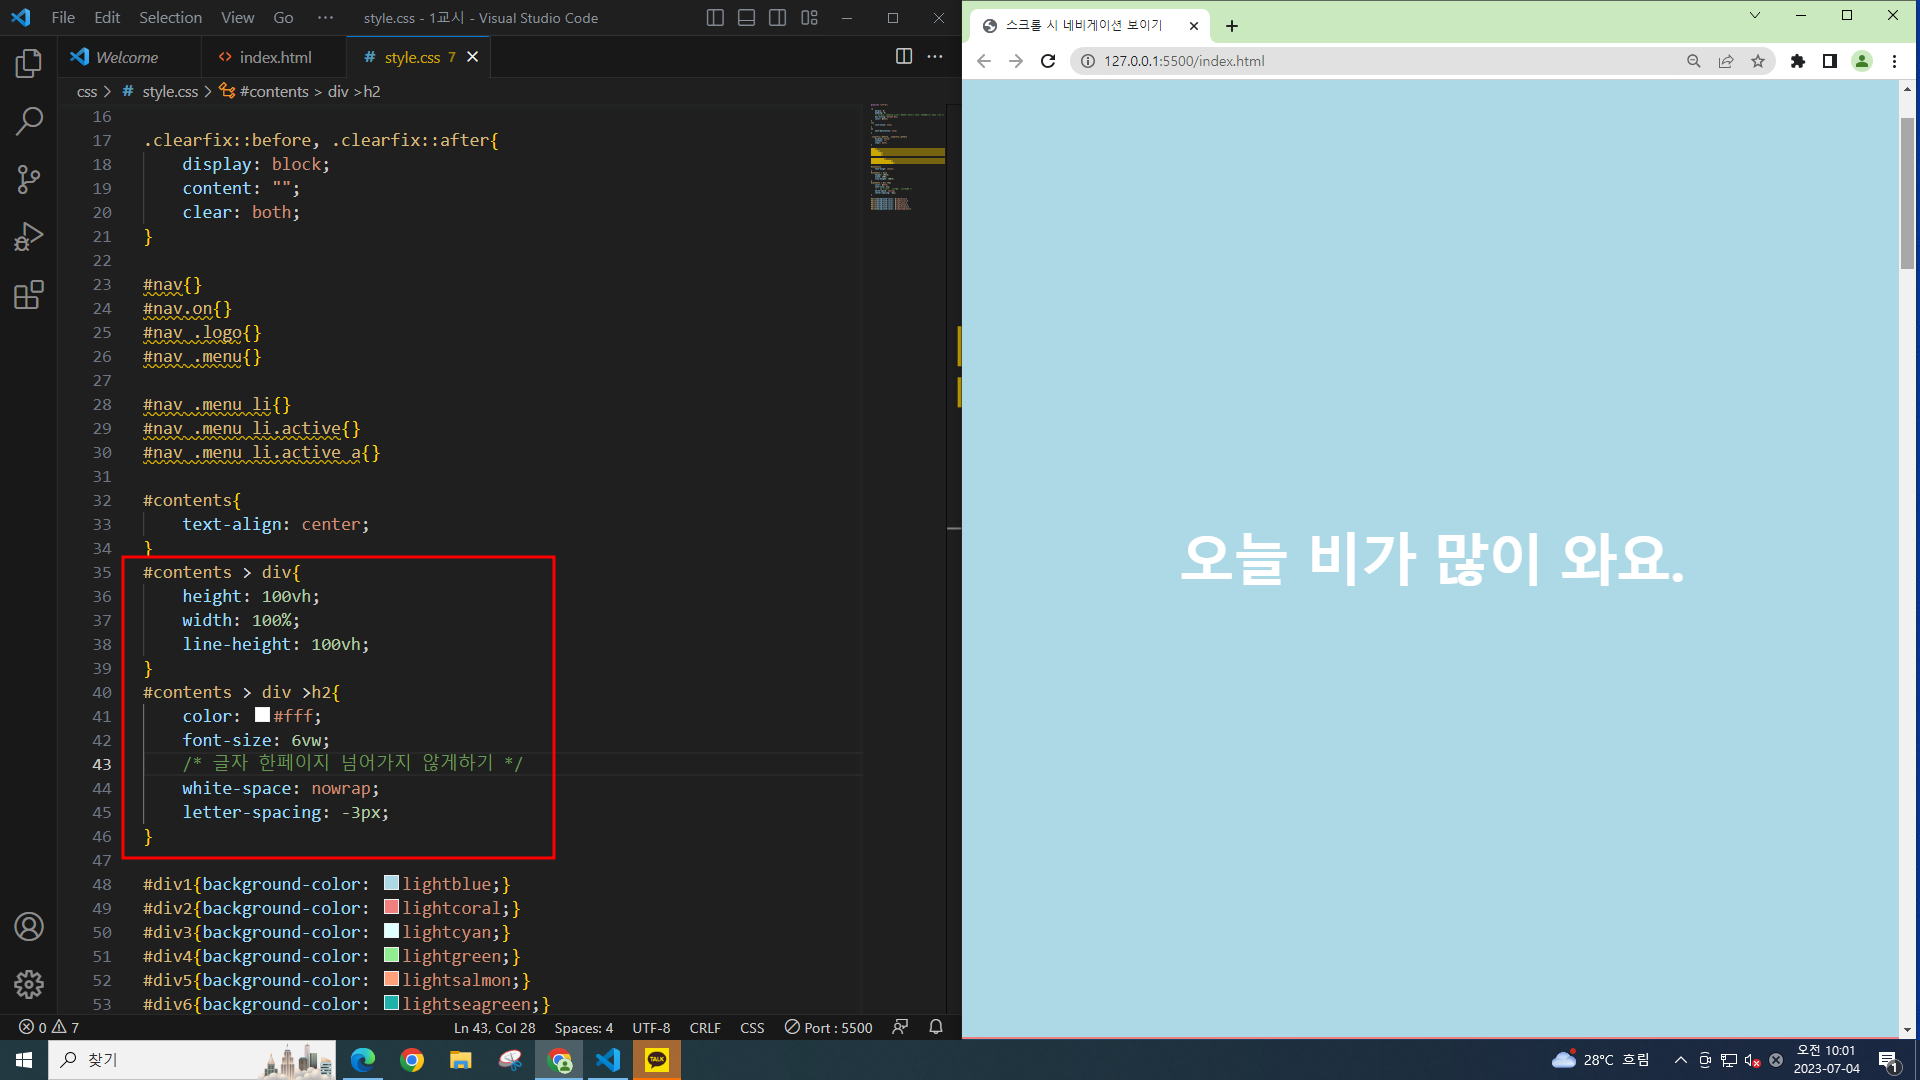
Task: Open the Explorer view in activity bar
Action: [29, 64]
